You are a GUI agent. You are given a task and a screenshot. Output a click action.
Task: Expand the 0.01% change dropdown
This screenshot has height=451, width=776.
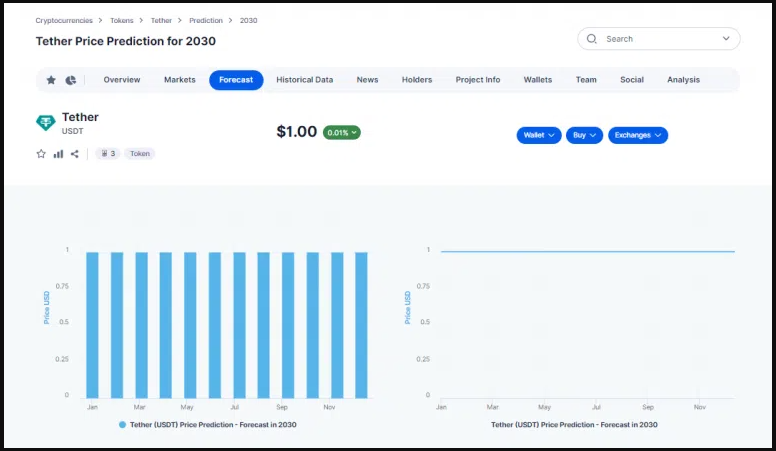coord(342,133)
